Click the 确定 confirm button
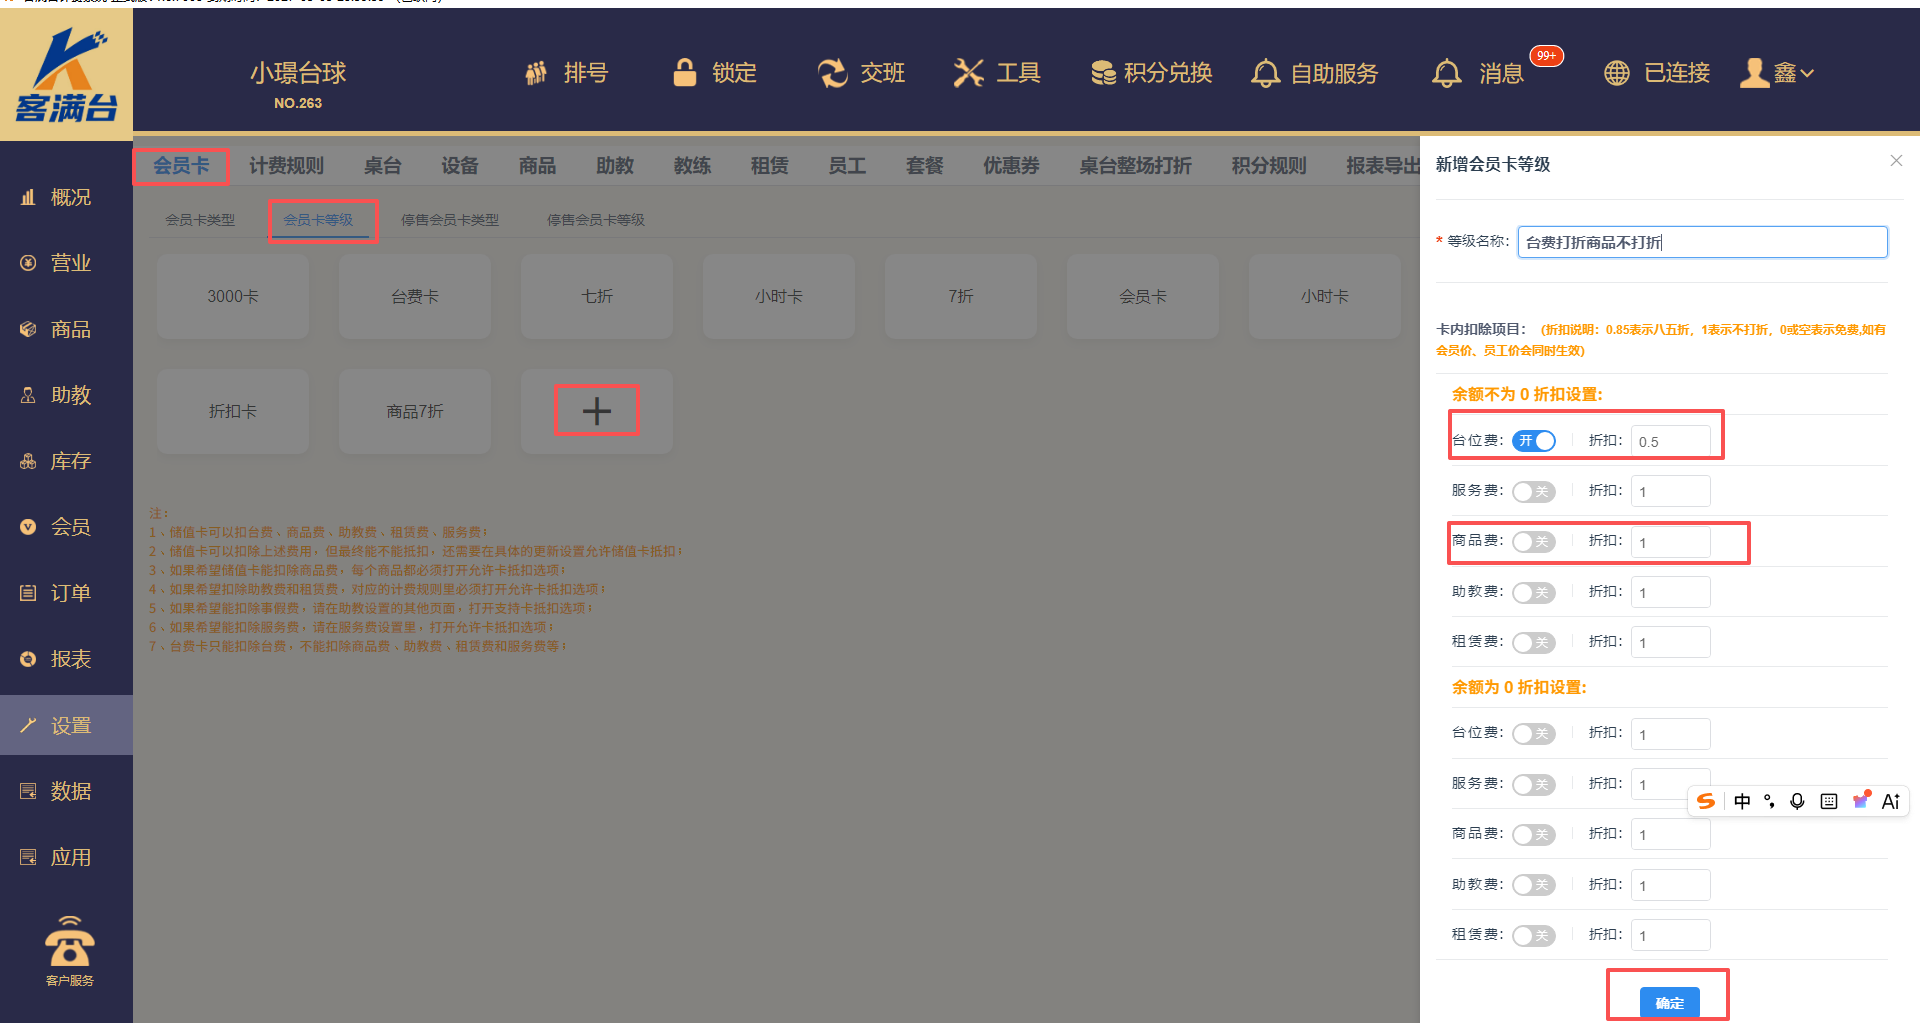Image resolution: width=1920 pixels, height=1023 pixels. pyautogui.click(x=1669, y=1002)
